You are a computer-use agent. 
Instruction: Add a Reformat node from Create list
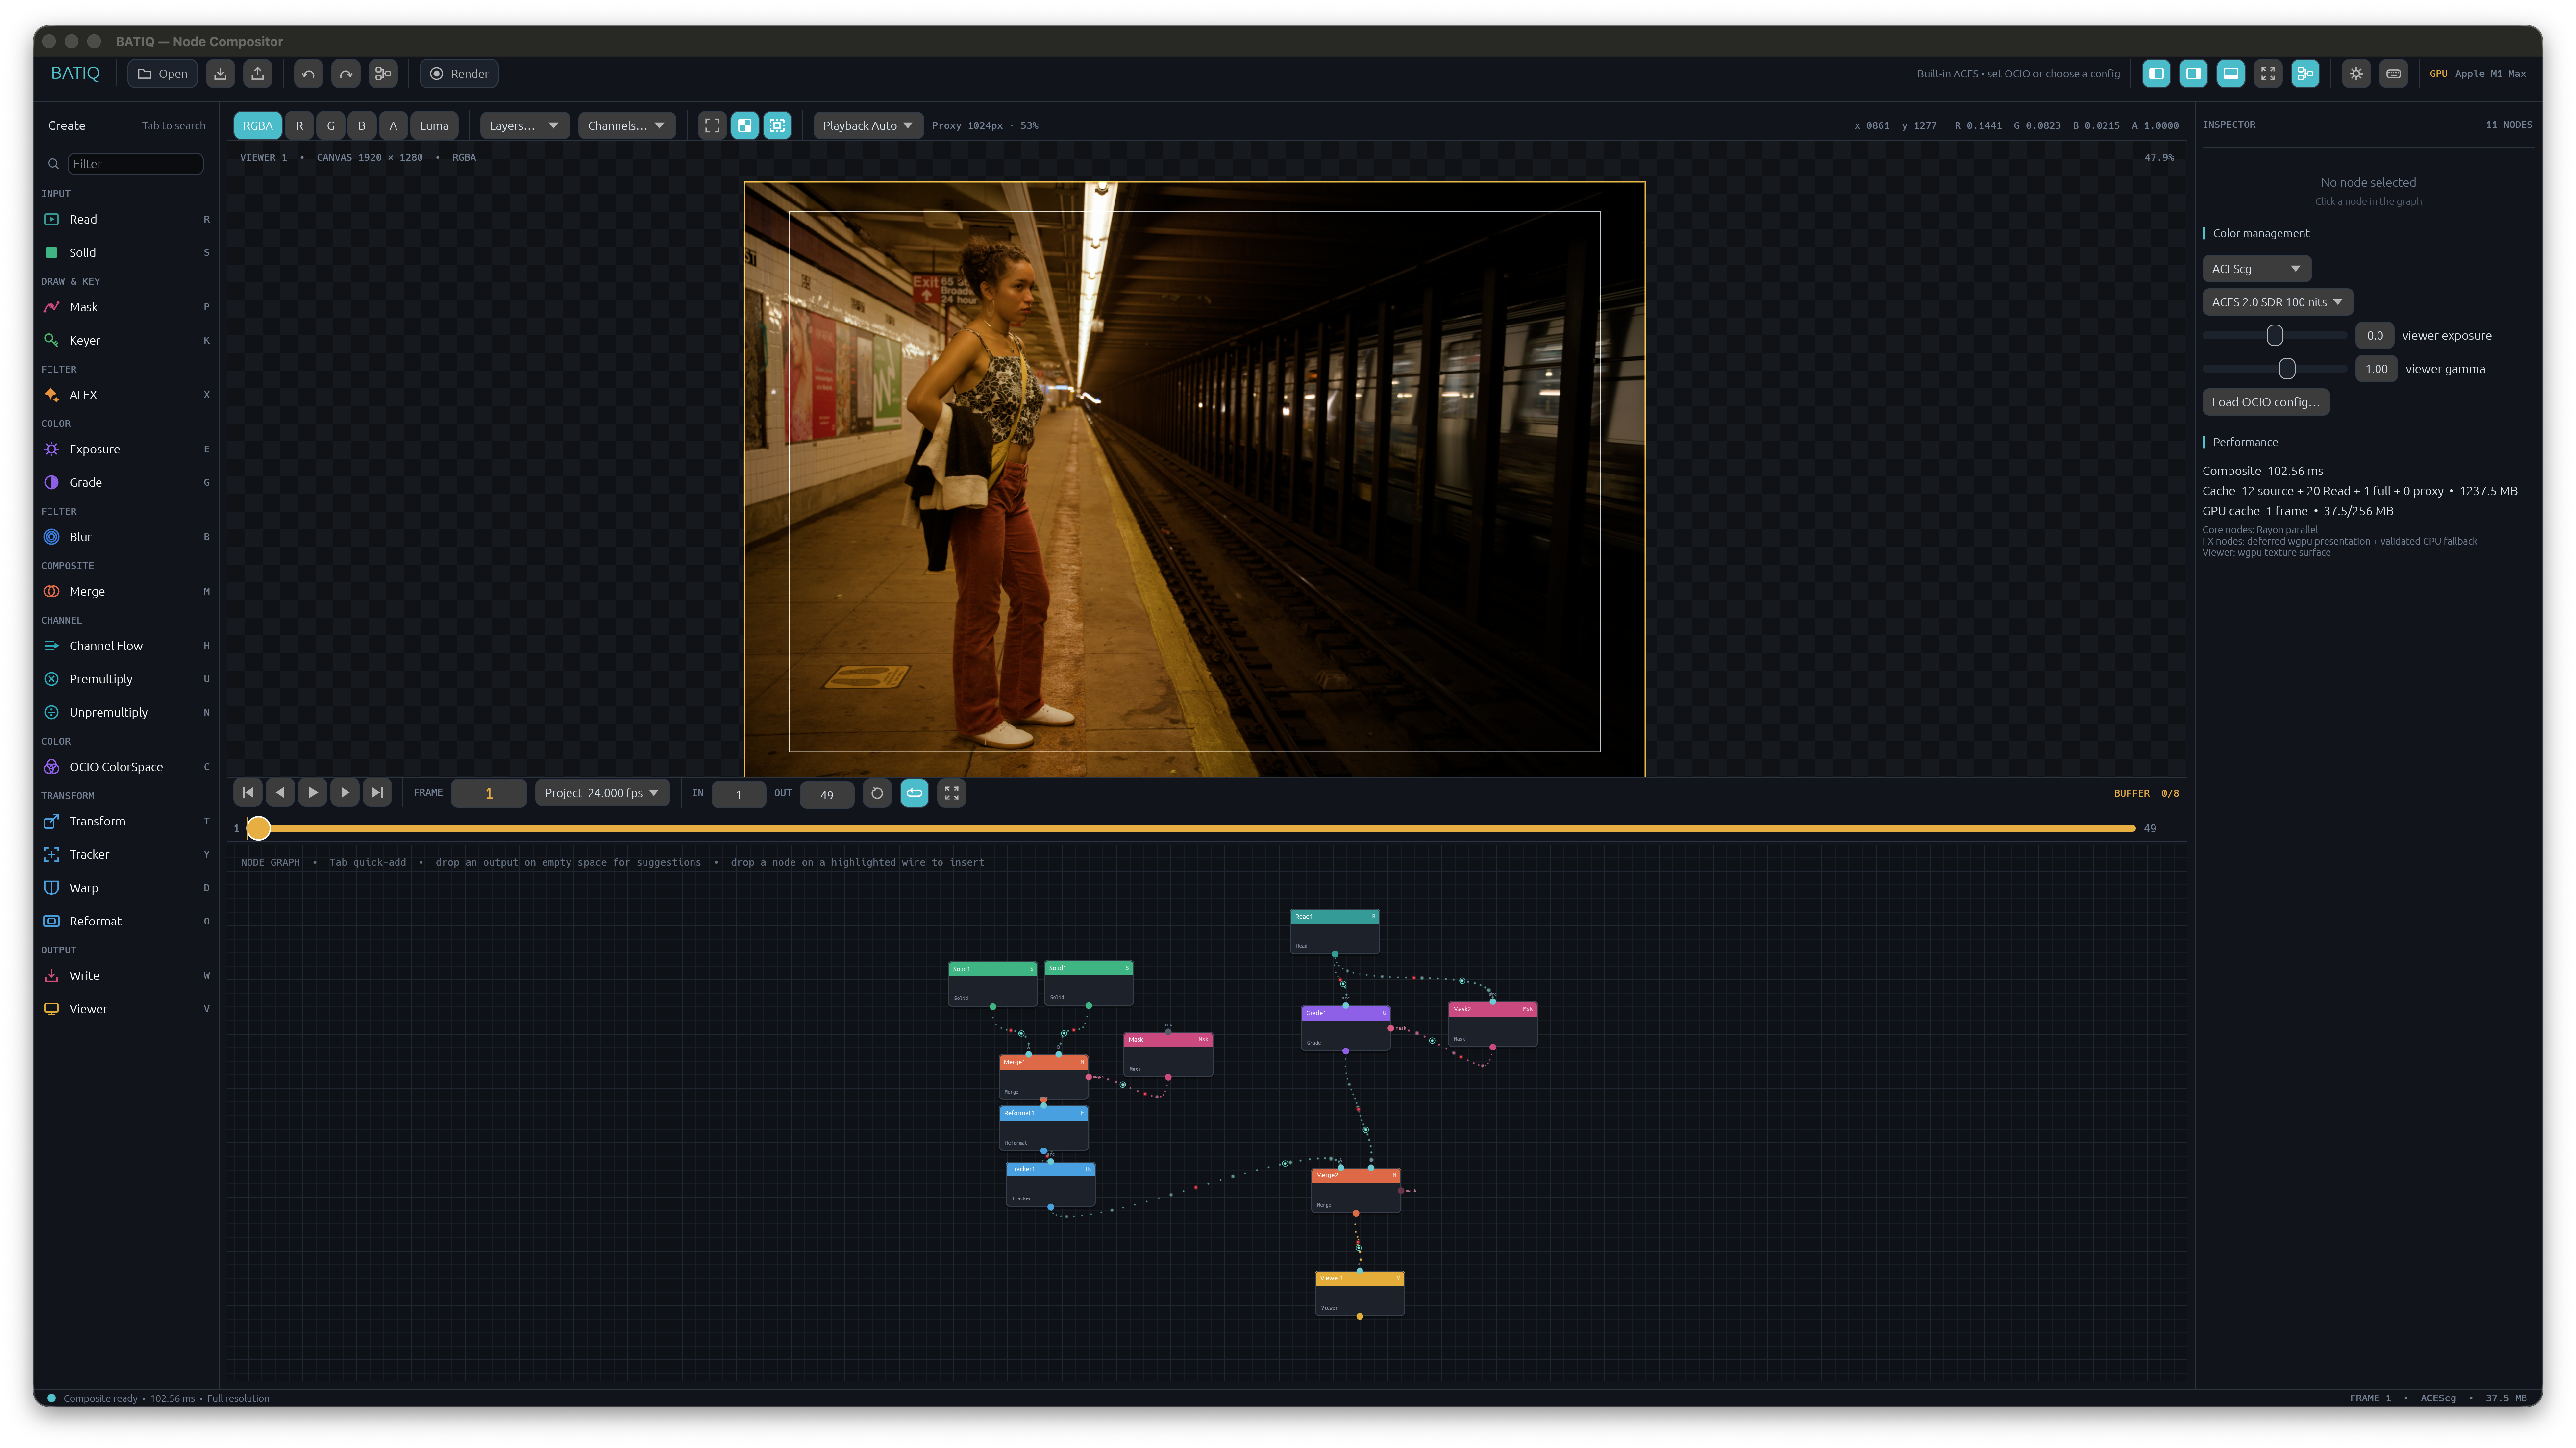[126, 921]
